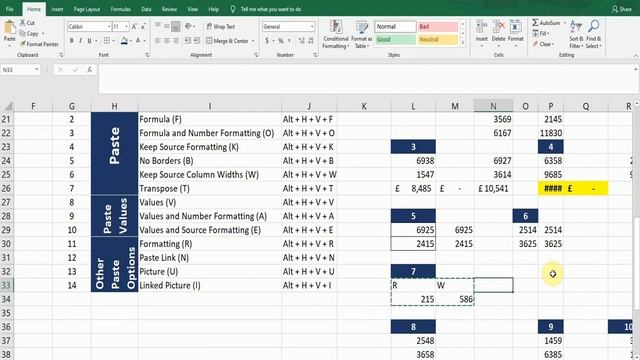This screenshot has width=640, height=360.
Task: Click the Copy button in Clipboard group
Action: tap(30, 33)
